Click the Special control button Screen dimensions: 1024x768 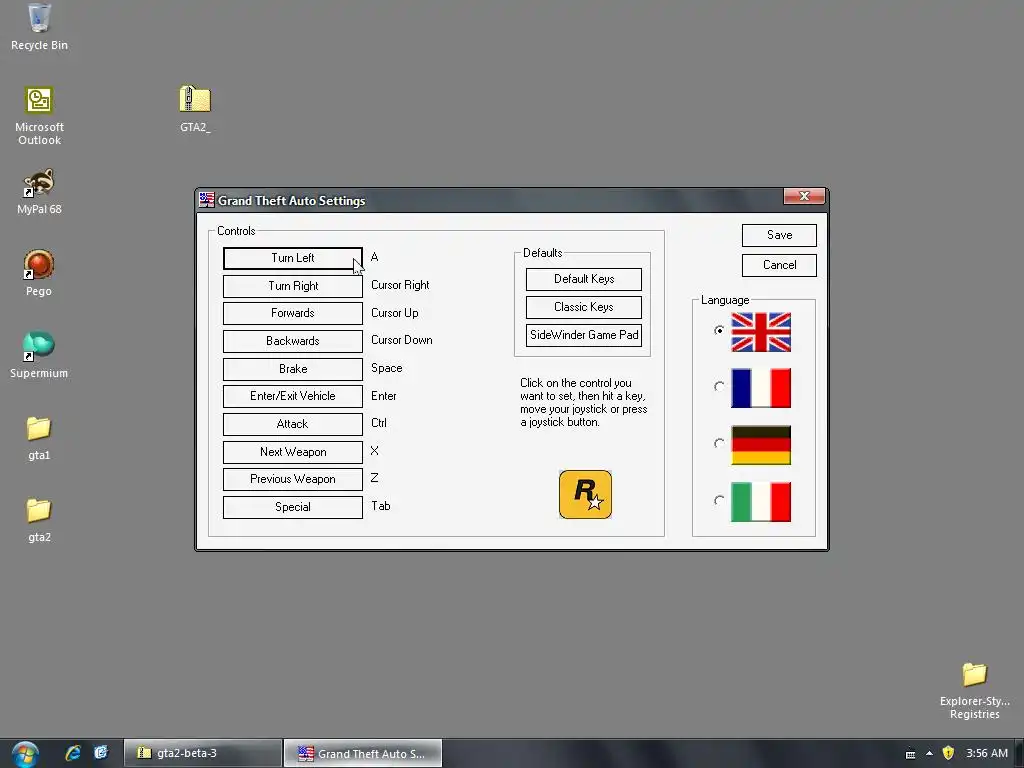pyautogui.click(x=293, y=507)
